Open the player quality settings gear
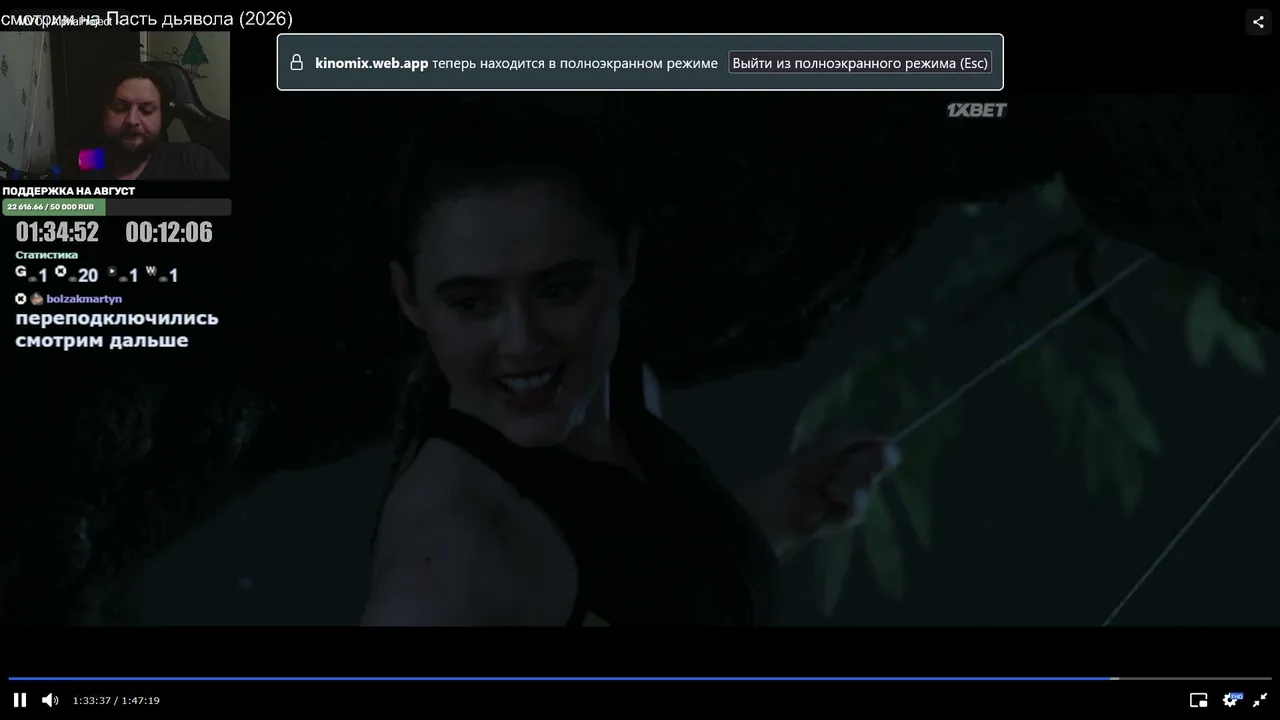 (x=1231, y=700)
